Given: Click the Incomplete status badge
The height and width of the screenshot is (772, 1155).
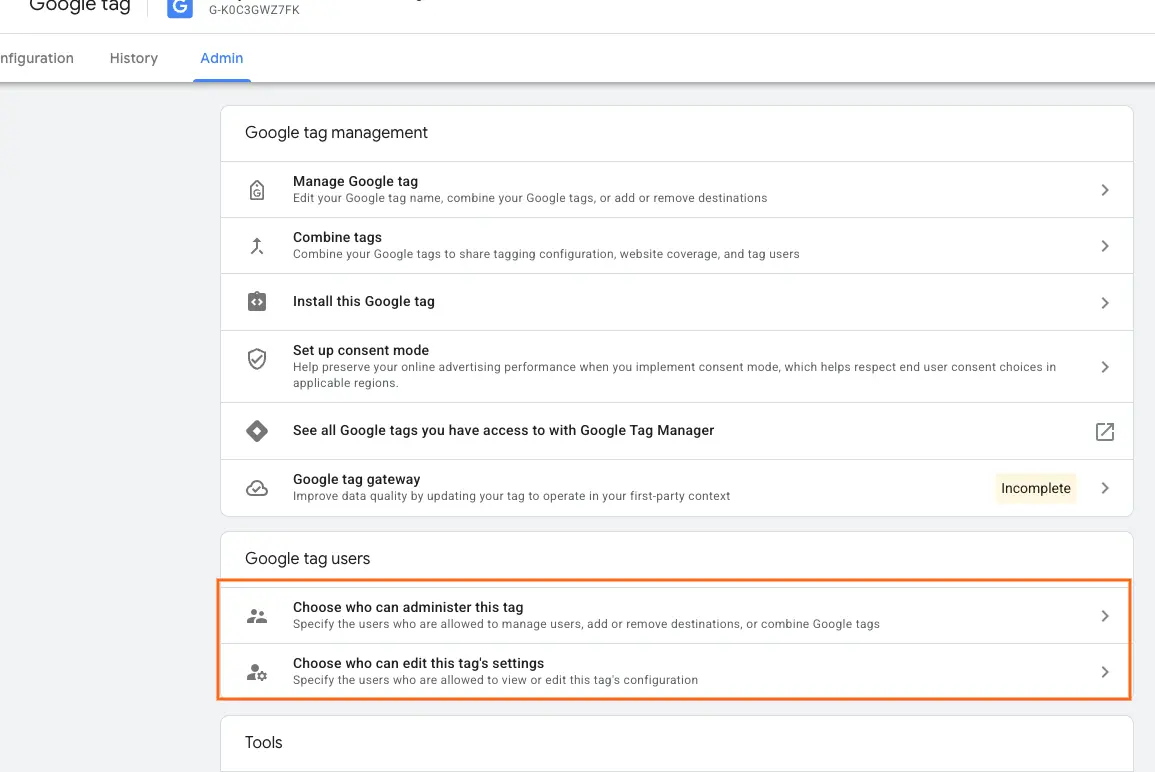Looking at the screenshot, I should click(1036, 488).
